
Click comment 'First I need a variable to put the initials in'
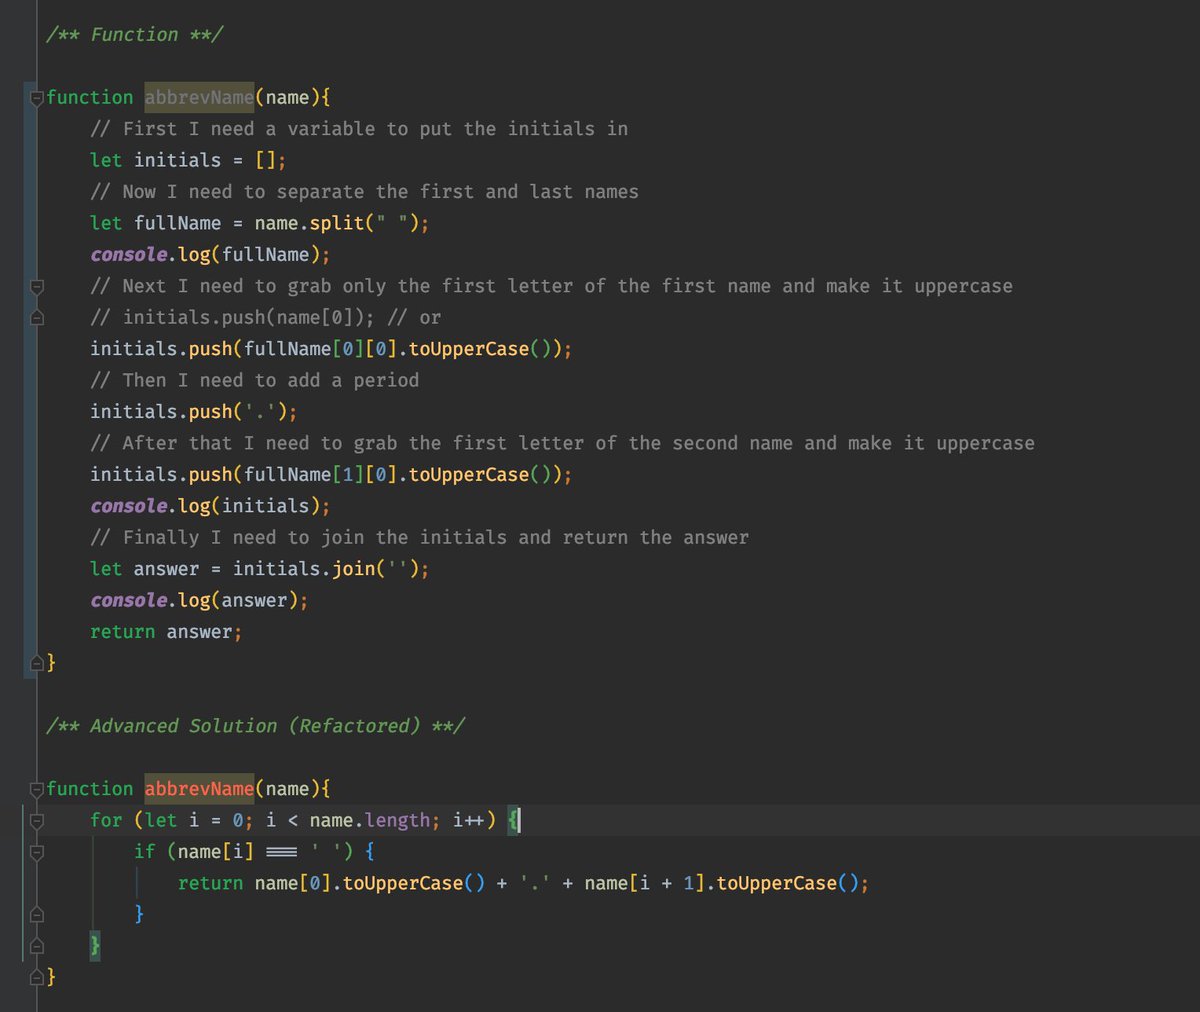tap(359, 129)
